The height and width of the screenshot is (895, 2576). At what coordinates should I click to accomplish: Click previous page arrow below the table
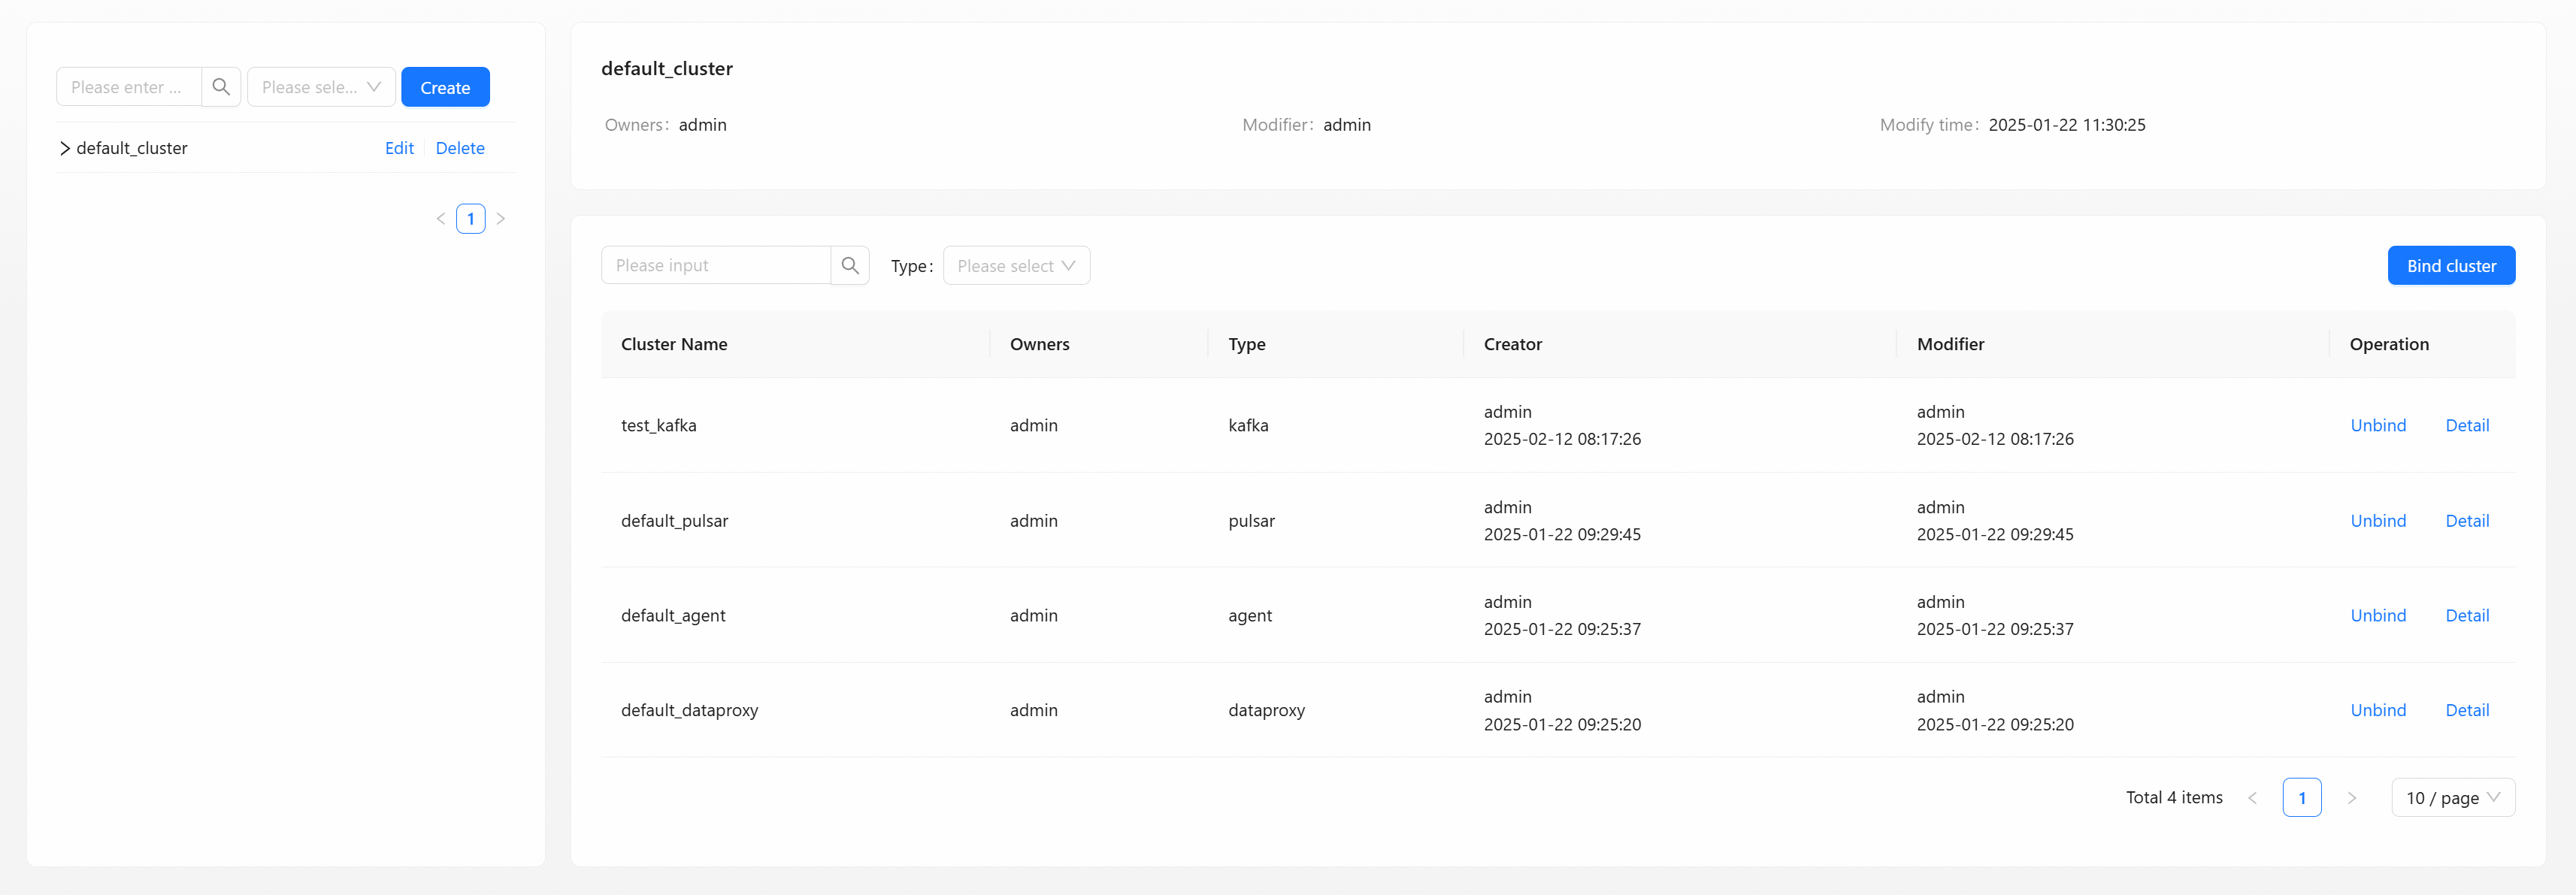(x=2252, y=797)
